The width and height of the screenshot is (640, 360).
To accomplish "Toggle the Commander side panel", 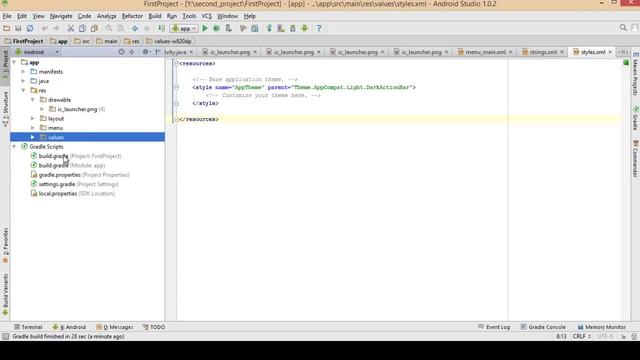I will pos(635,158).
